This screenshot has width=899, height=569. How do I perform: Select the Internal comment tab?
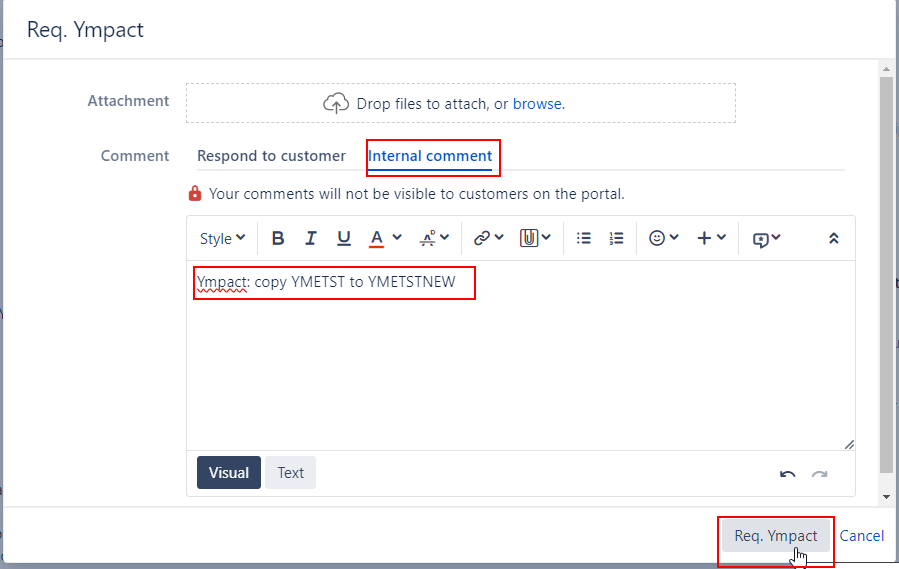point(430,156)
